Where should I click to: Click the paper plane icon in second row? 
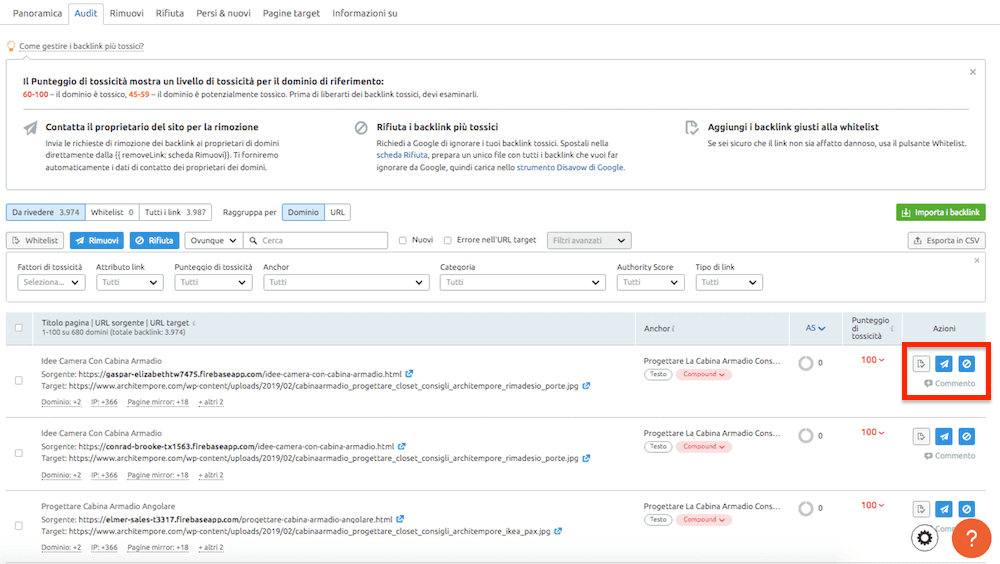pyautogui.click(x=944, y=436)
